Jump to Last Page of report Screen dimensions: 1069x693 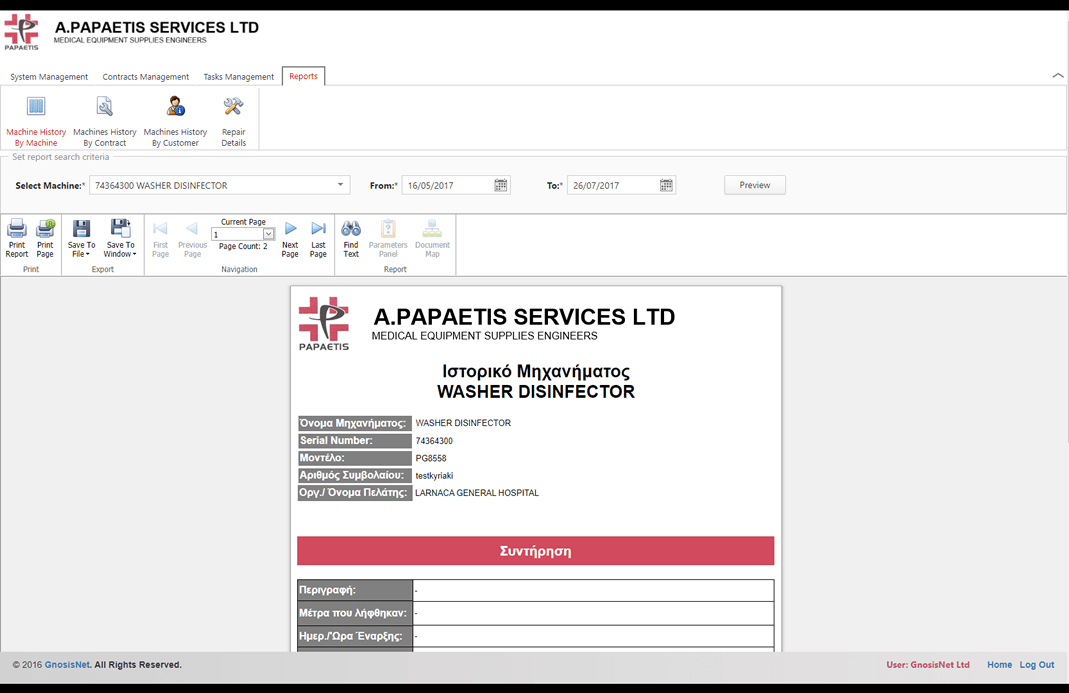click(x=318, y=238)
